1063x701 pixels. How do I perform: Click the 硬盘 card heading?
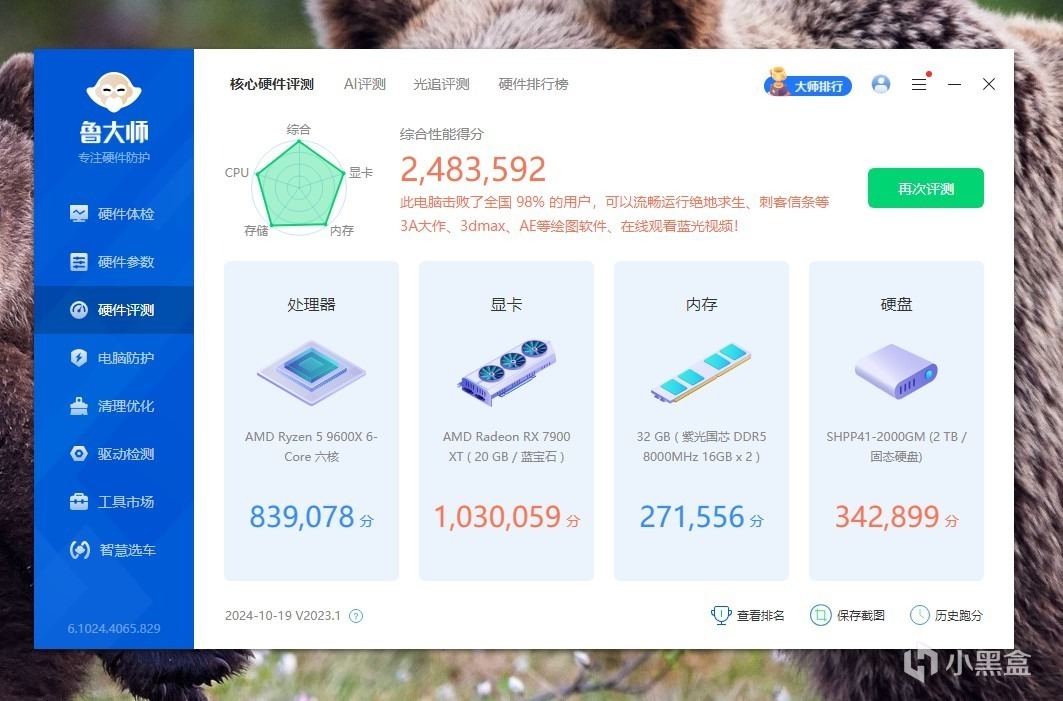coord(896,304)
